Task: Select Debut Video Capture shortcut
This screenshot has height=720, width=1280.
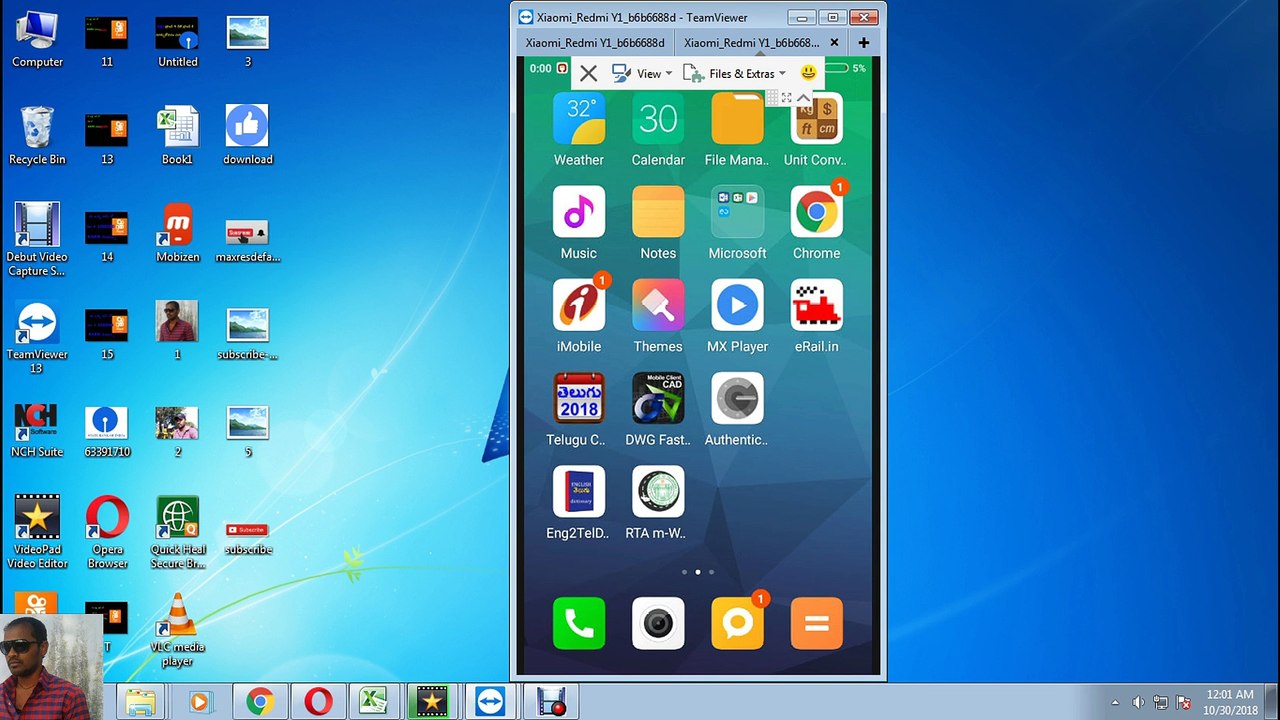Action: pyautogui.click(x=37, y=240)
